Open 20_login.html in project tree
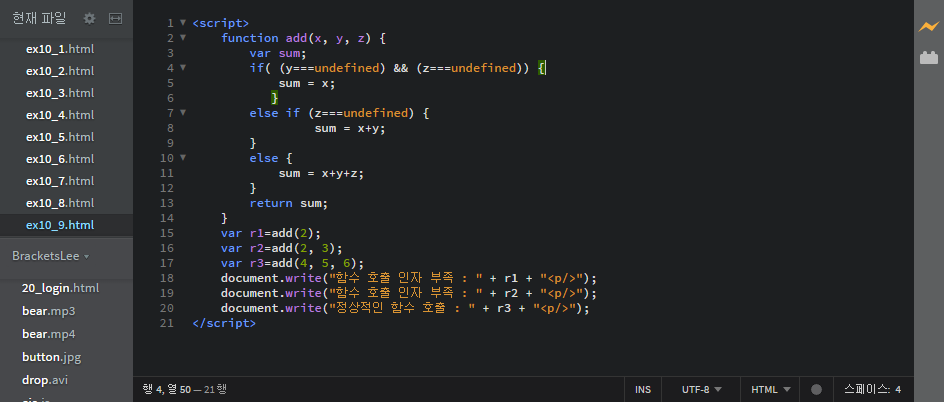This screenshot has width=944, height=402. pyautogui.click(x=61, y=288)
